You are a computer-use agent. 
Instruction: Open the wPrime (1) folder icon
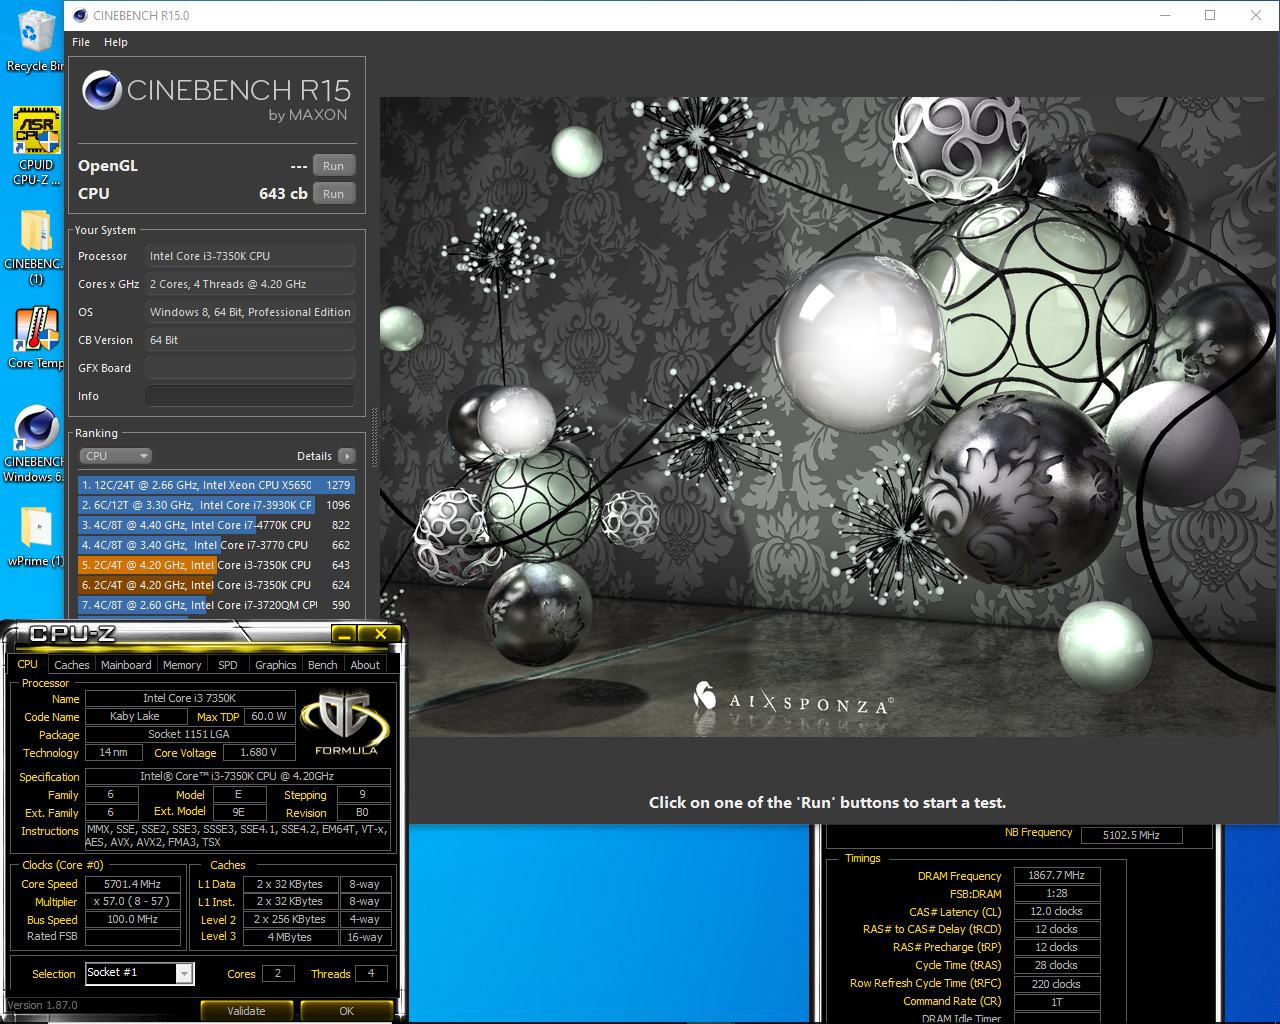[36, 536]
